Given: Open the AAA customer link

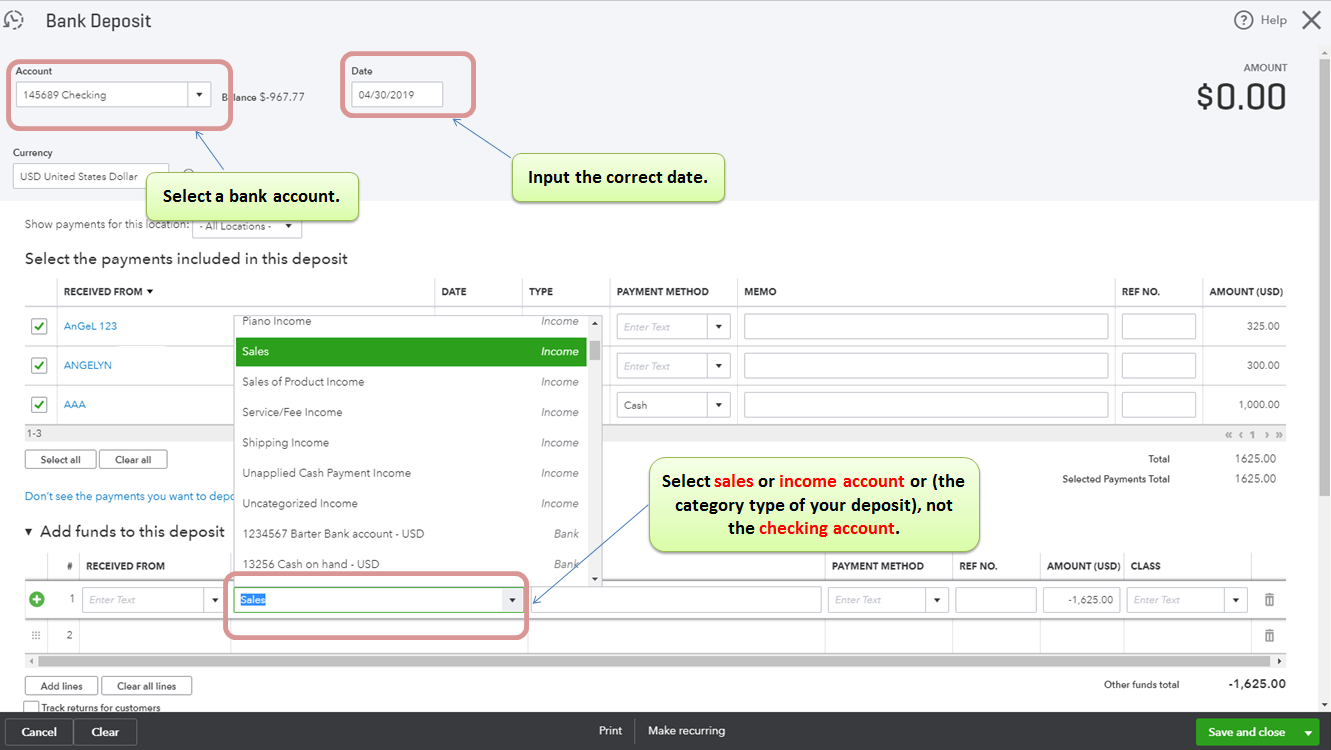Looking at the screenshot, I should (75, 405).
